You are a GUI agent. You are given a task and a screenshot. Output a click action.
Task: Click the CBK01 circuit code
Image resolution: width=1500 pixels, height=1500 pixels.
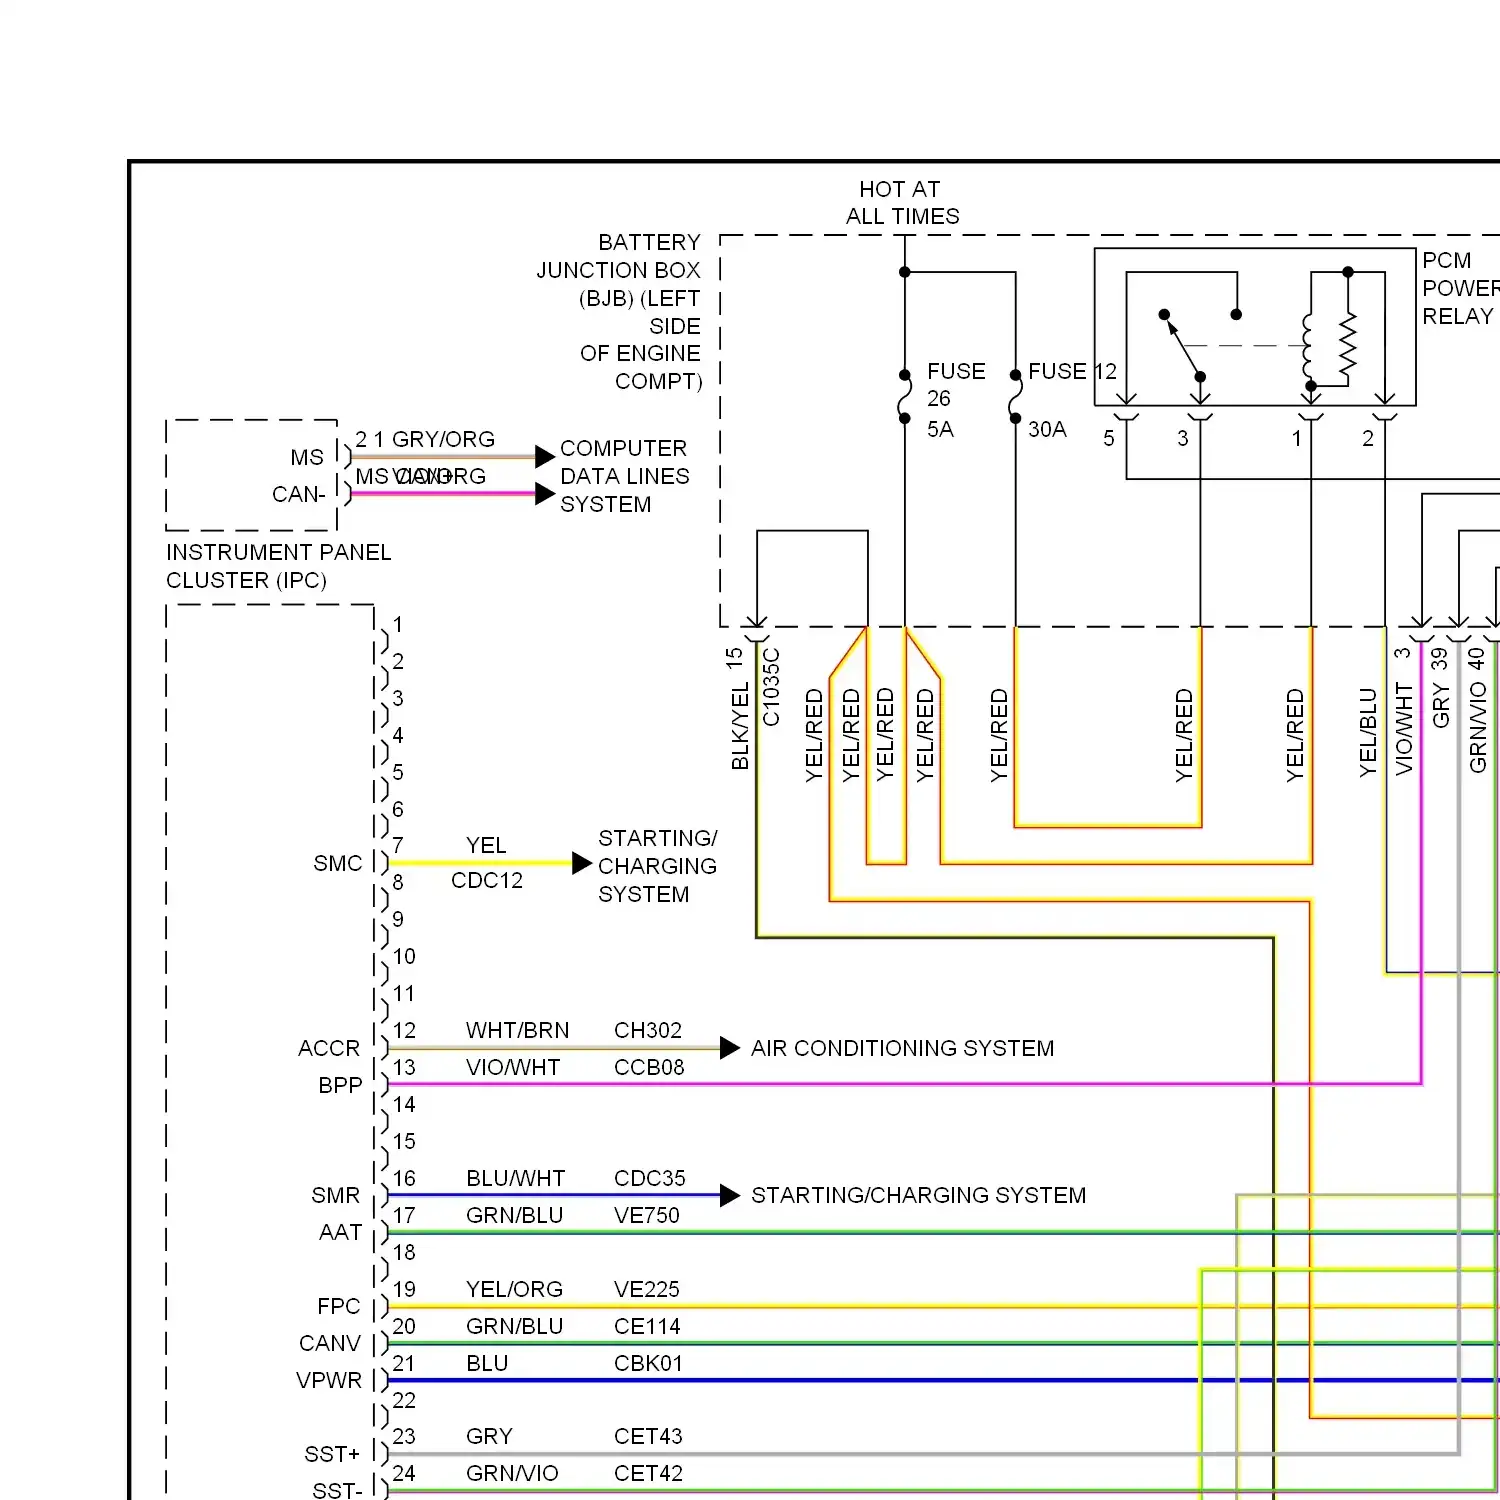pos(648,1363)
